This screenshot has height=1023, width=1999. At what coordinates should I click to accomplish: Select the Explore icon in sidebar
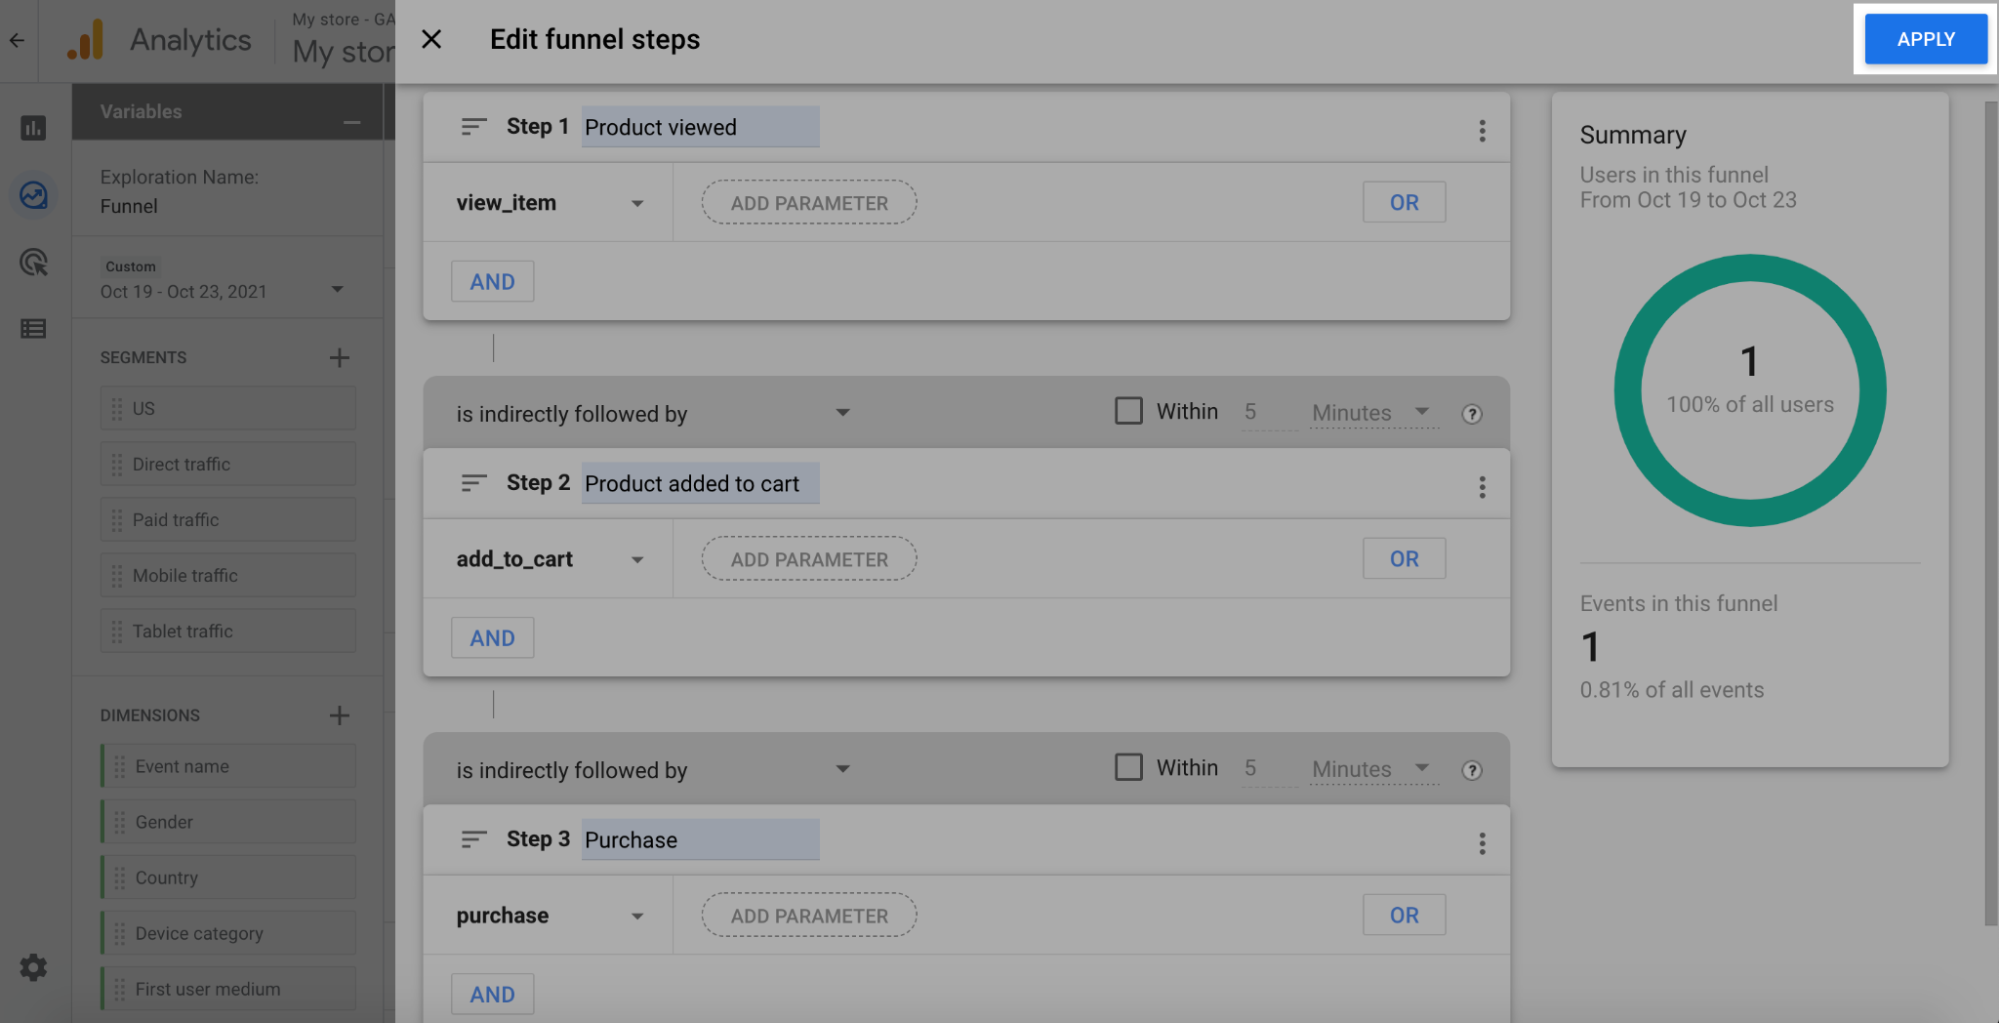point(33,195)
